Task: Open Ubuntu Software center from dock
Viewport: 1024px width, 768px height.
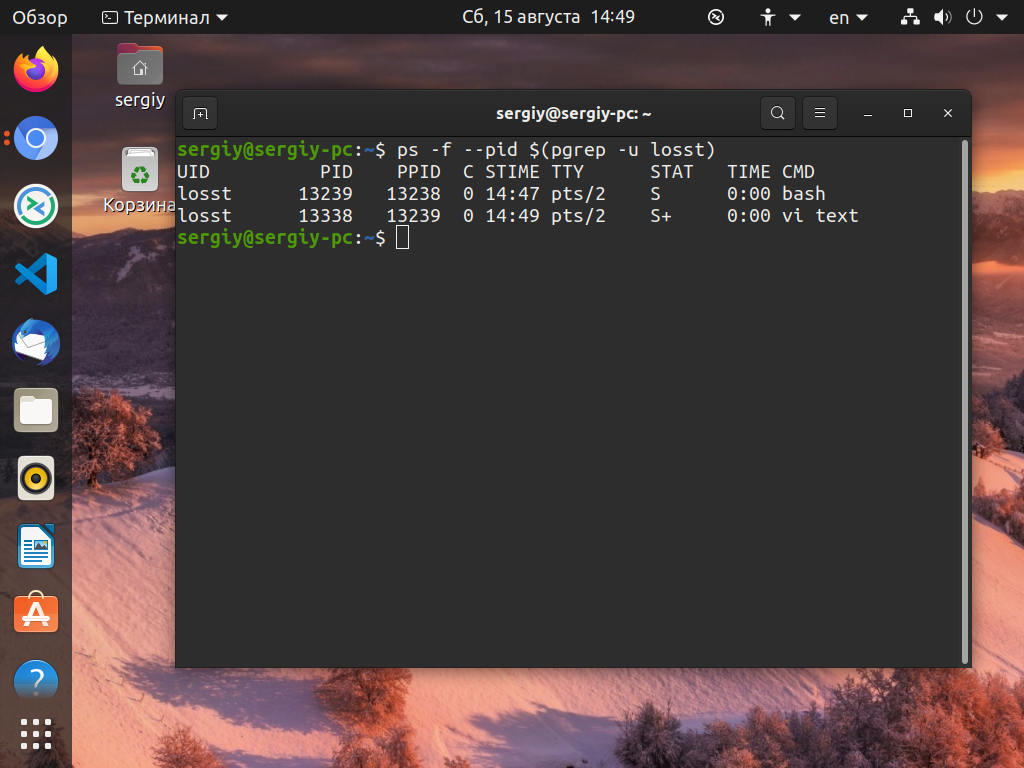Action: point(36,613)
